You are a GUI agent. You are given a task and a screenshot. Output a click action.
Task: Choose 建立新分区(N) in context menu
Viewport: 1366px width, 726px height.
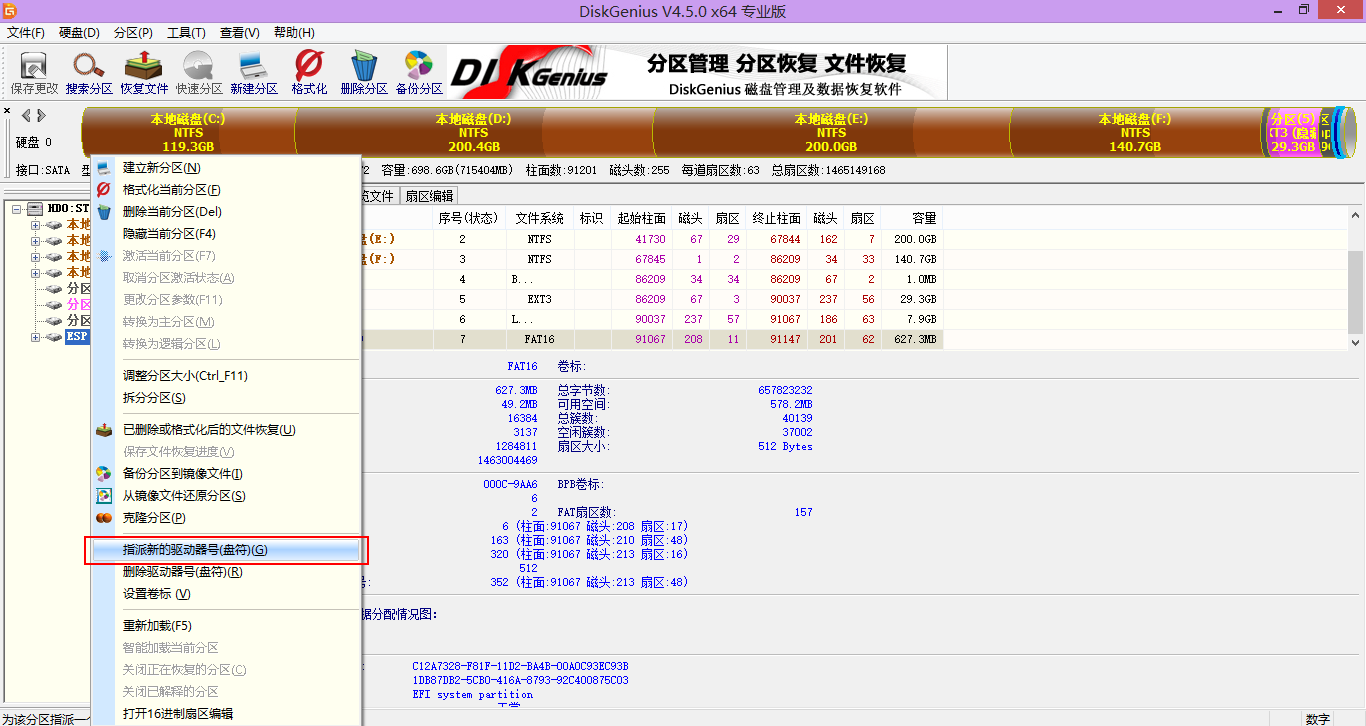(x=226, y=168)
